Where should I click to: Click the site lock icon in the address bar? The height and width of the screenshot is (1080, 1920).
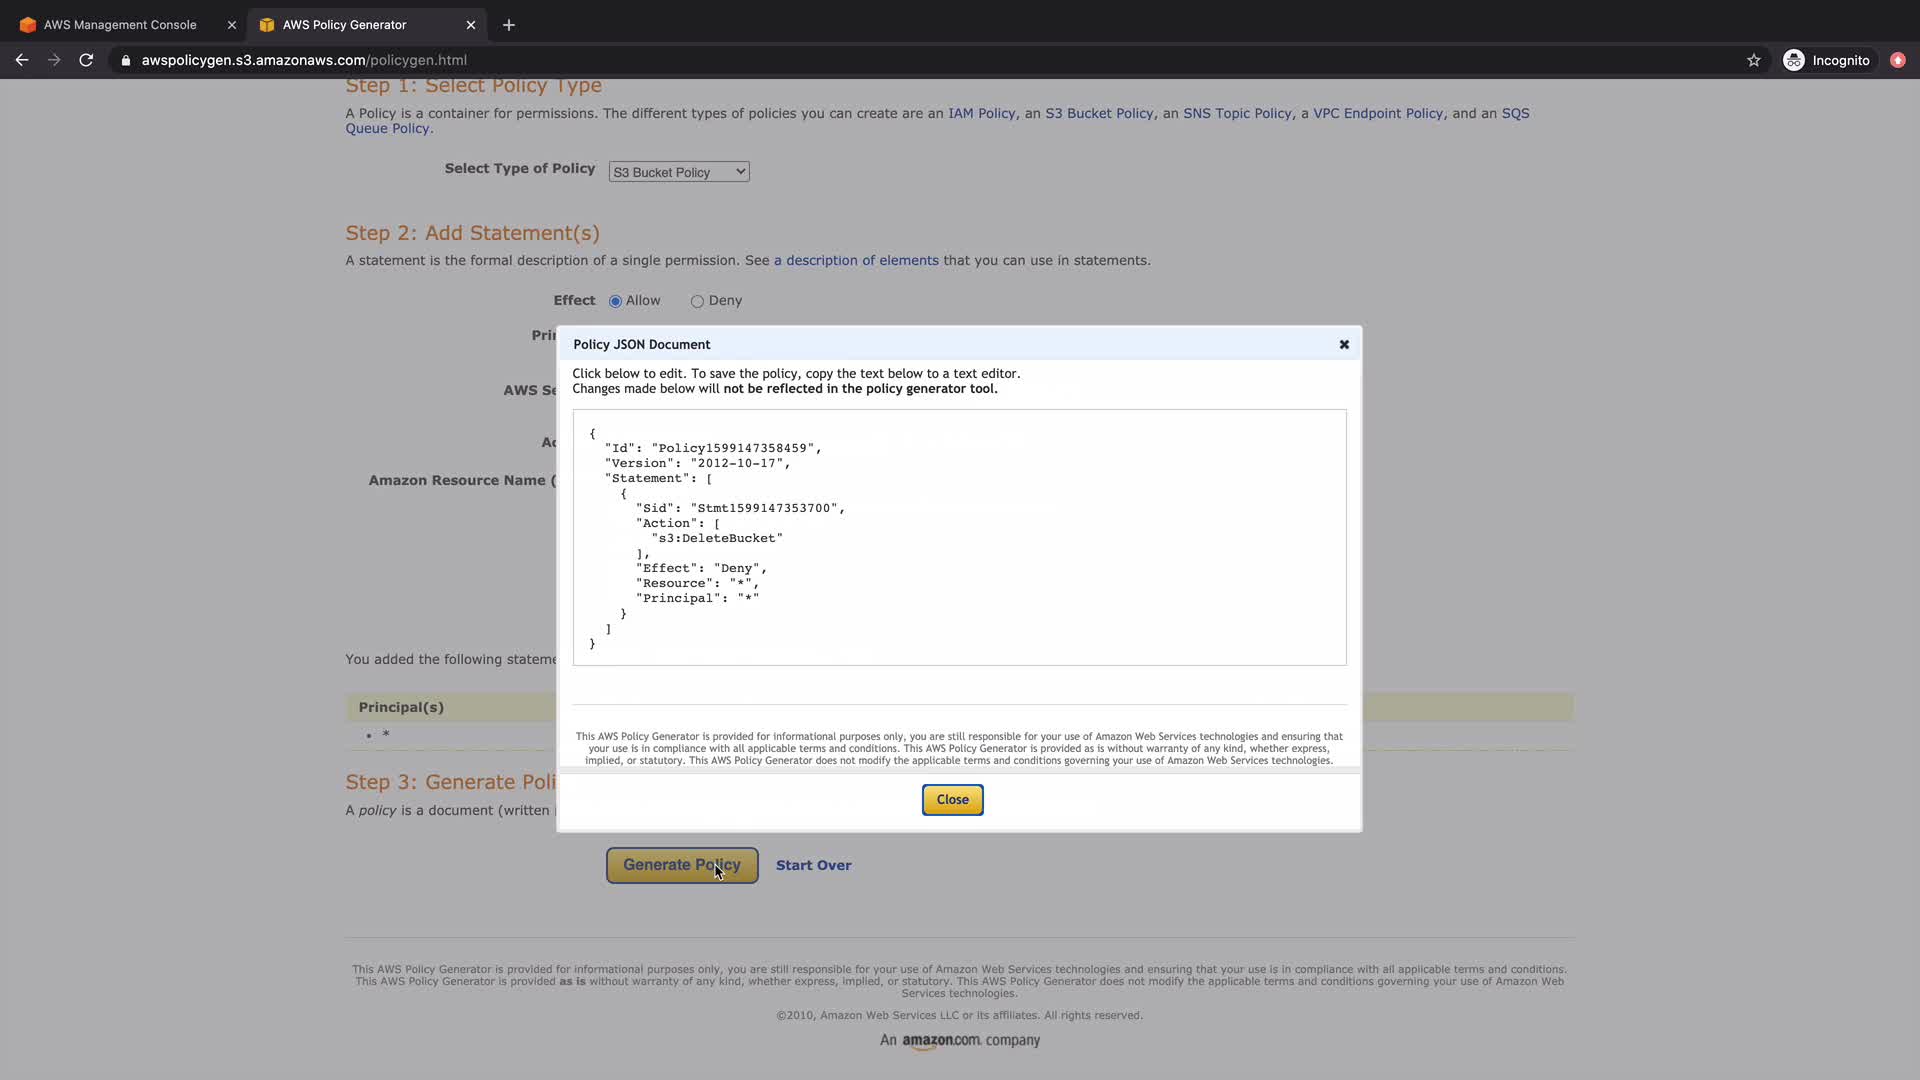[126, 60]
